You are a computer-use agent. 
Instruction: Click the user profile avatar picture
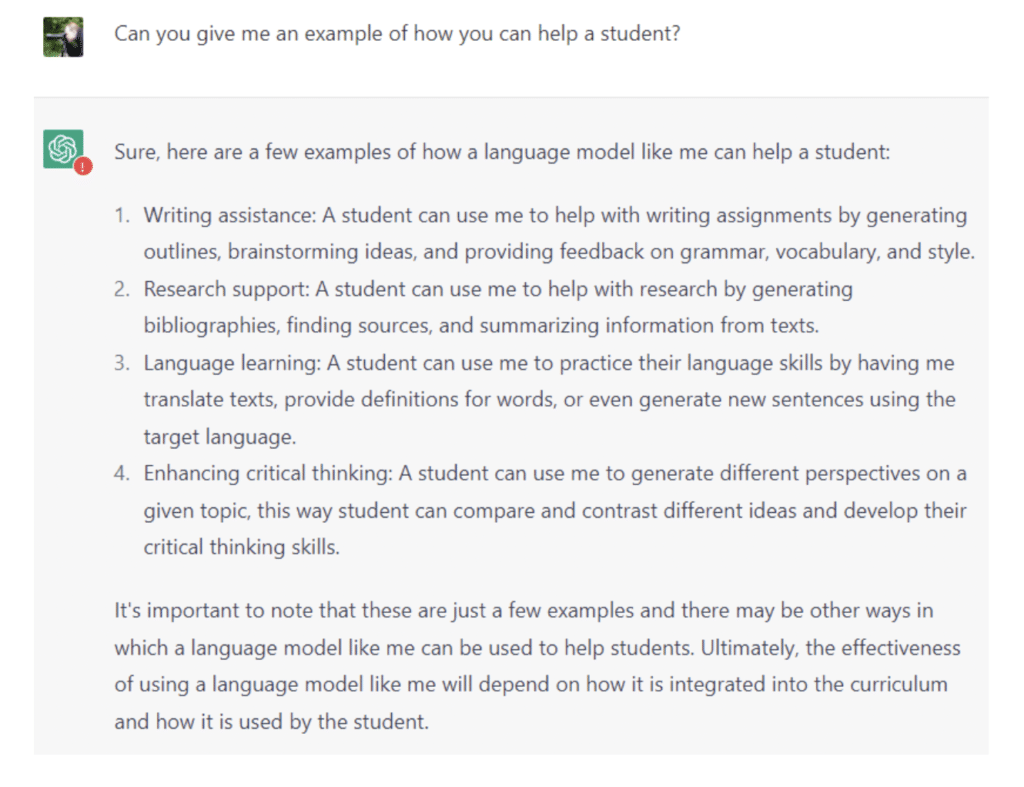pos(63,37)
